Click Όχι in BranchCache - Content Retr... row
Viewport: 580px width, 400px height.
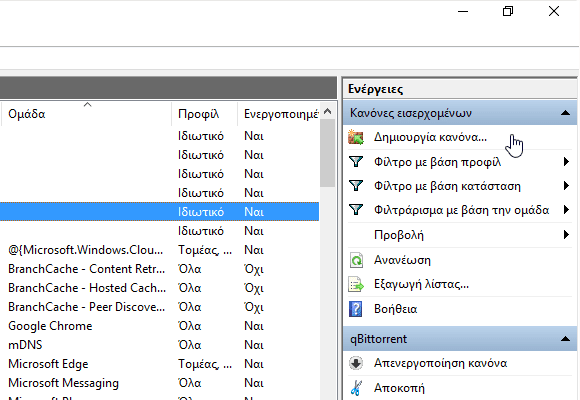[x=254, y=269]
